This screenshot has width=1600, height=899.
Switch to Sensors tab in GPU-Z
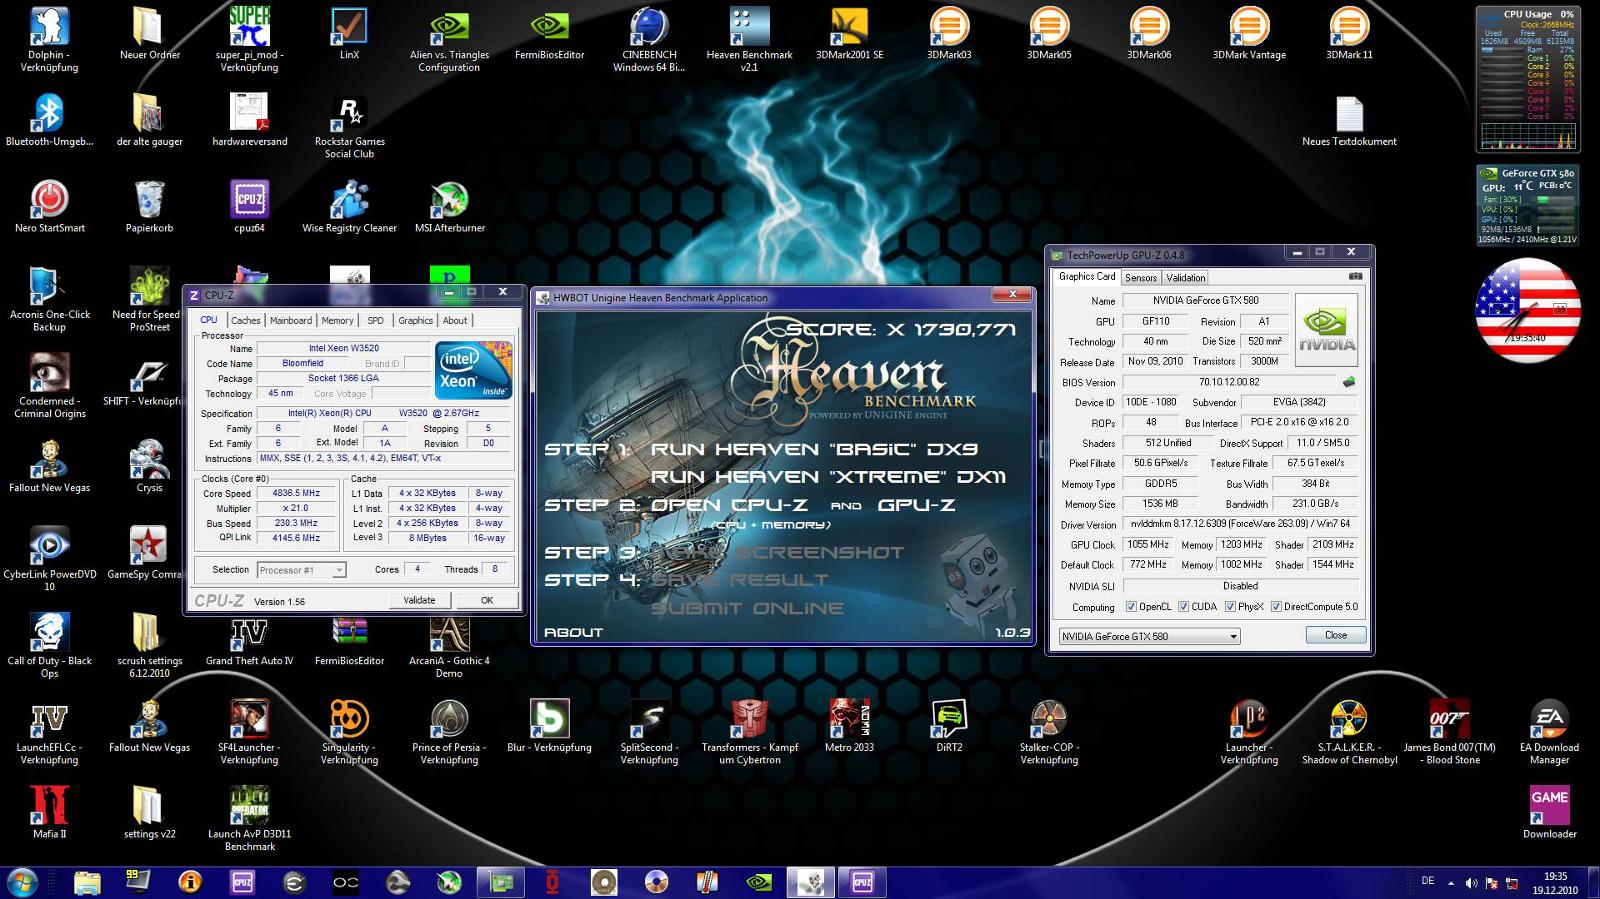coord(1140,277)
